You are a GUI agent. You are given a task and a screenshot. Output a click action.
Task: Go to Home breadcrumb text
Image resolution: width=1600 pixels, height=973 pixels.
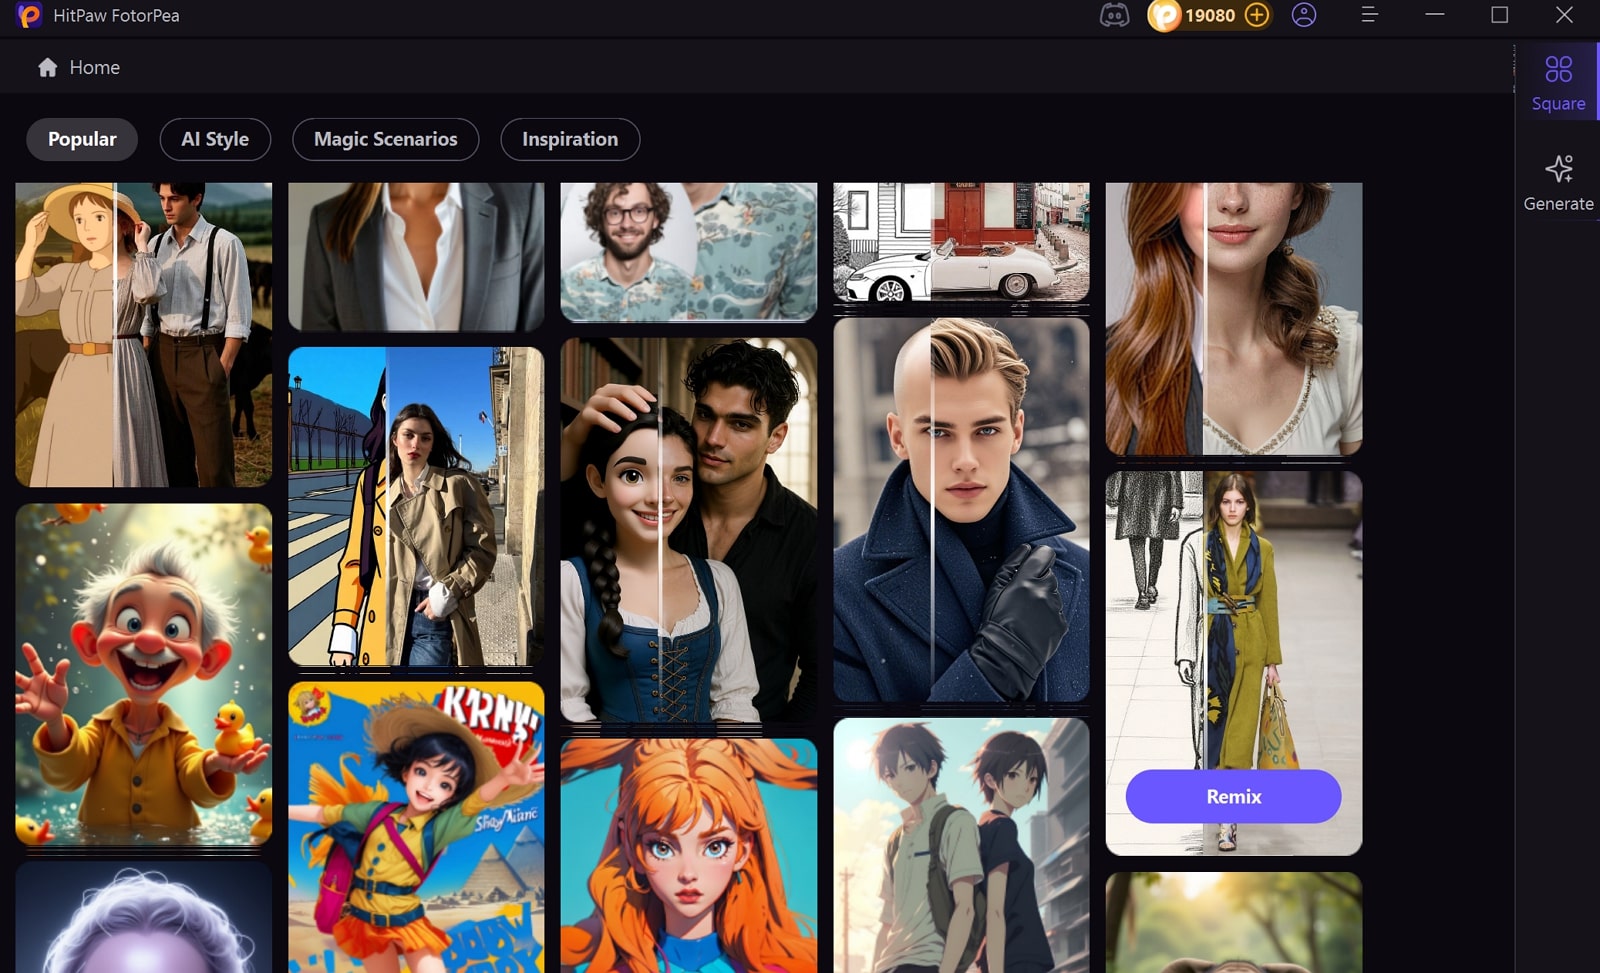click(95, 67)
